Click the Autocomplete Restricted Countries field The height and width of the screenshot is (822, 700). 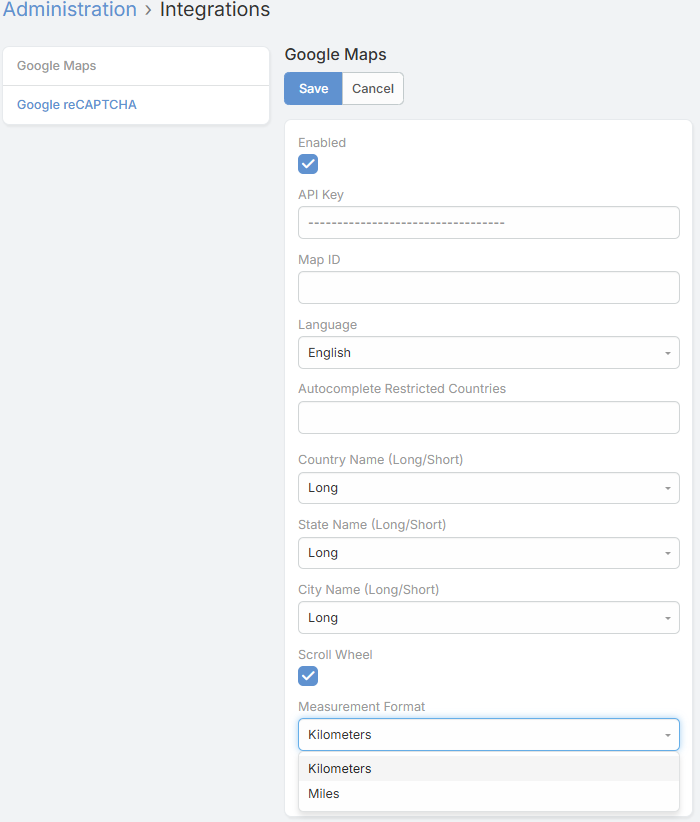(488, 418)
